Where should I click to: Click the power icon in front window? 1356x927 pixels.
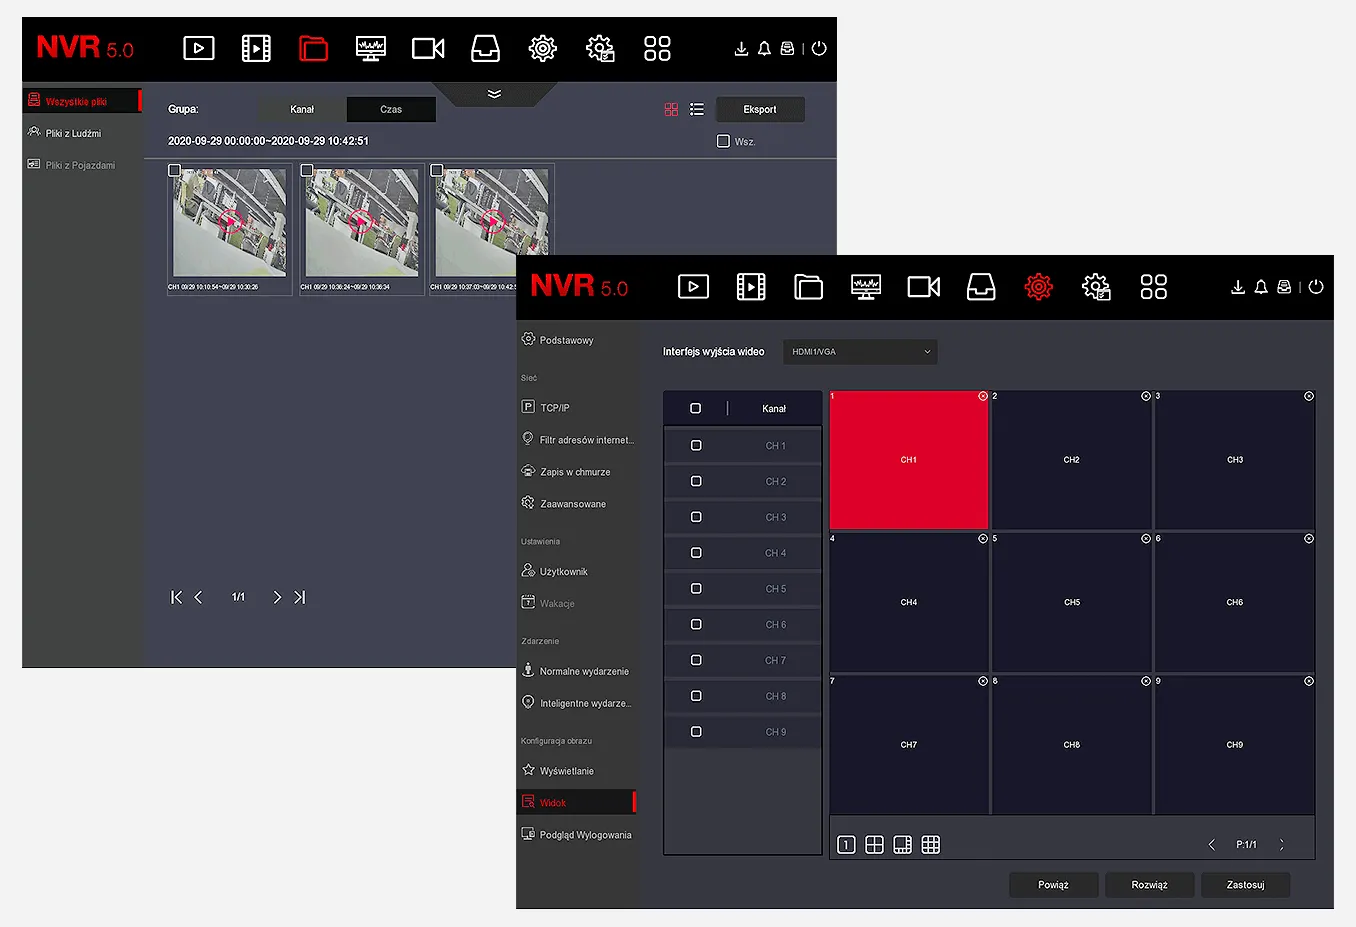(1316, 287)
